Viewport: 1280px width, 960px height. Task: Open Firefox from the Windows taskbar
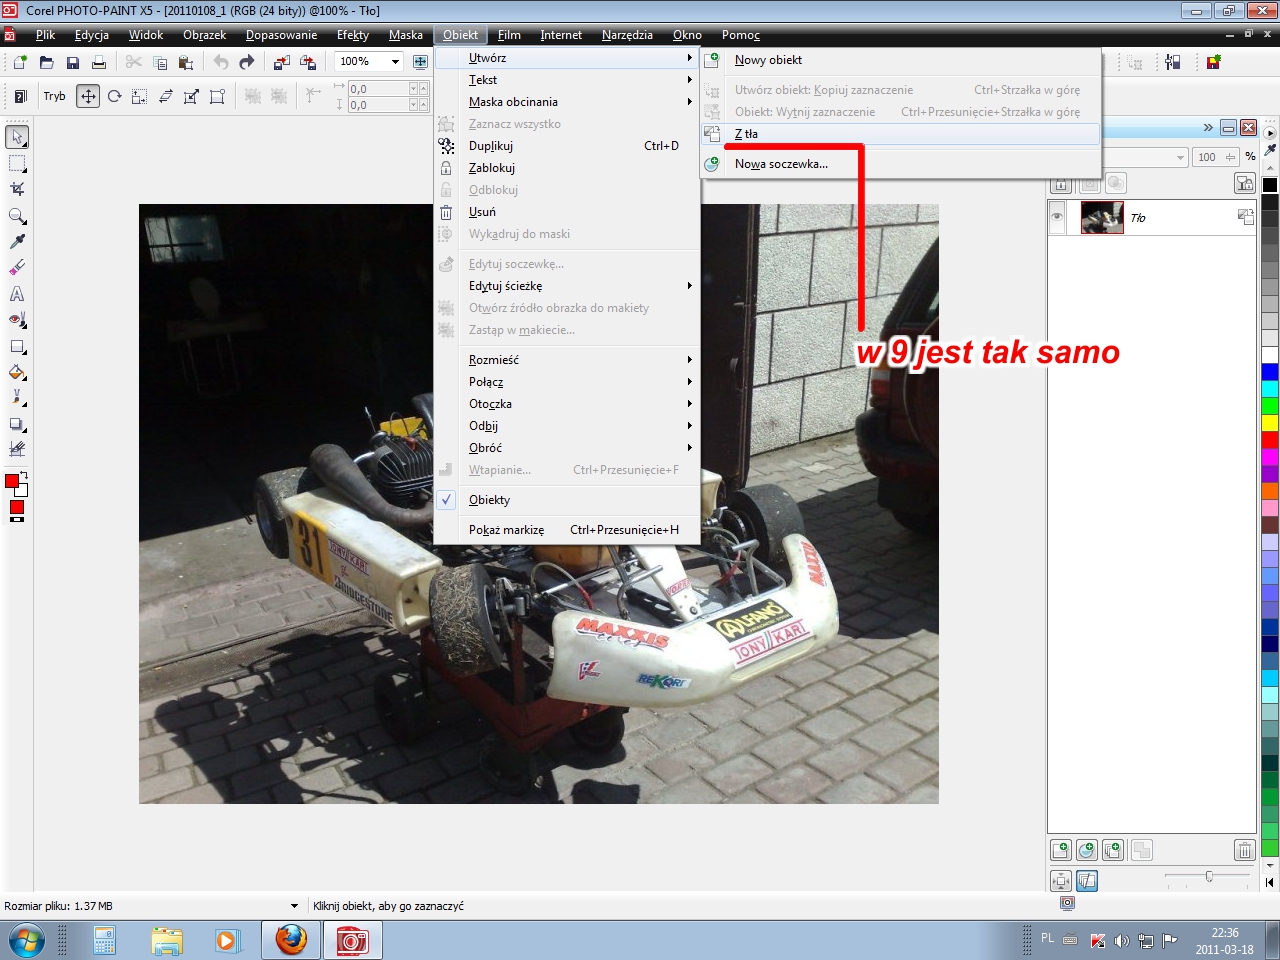coord(291,940)
